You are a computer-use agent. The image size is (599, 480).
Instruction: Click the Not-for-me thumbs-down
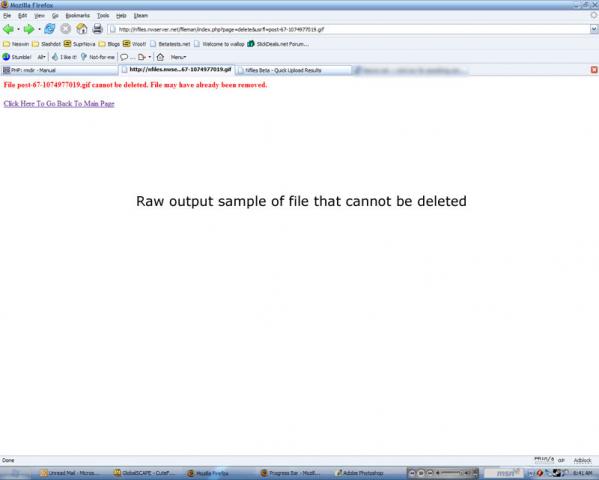tap(98, 57)
